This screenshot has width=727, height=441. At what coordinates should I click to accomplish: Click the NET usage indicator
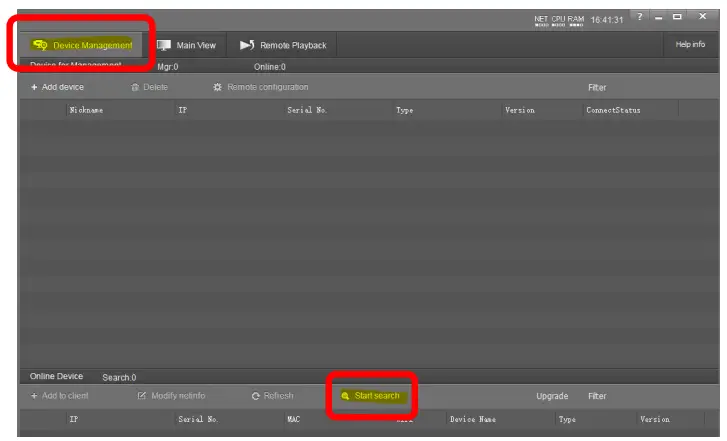541,21
